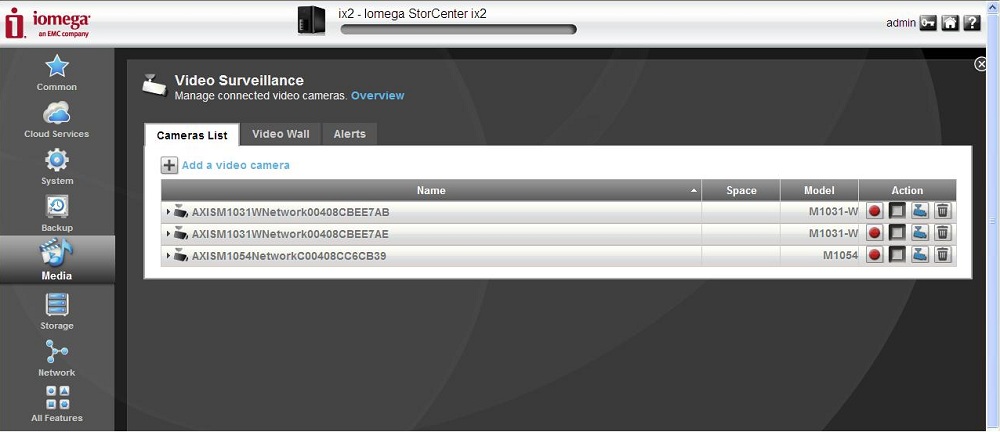Click the Video Surveillance camera icon
The width and height of the screenshot is (1000, 432).
(x=154, y=85)
